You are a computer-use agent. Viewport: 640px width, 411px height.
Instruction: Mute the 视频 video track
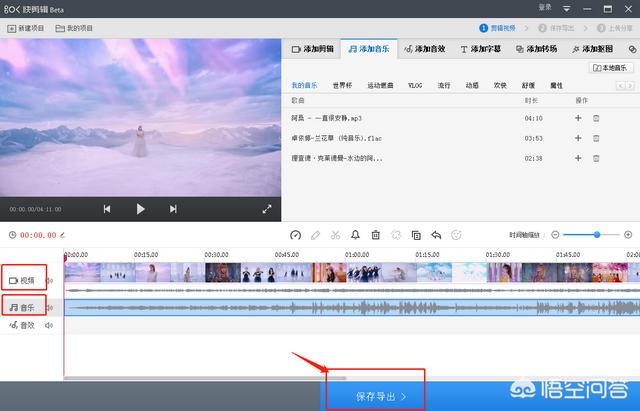click(50, 280)
